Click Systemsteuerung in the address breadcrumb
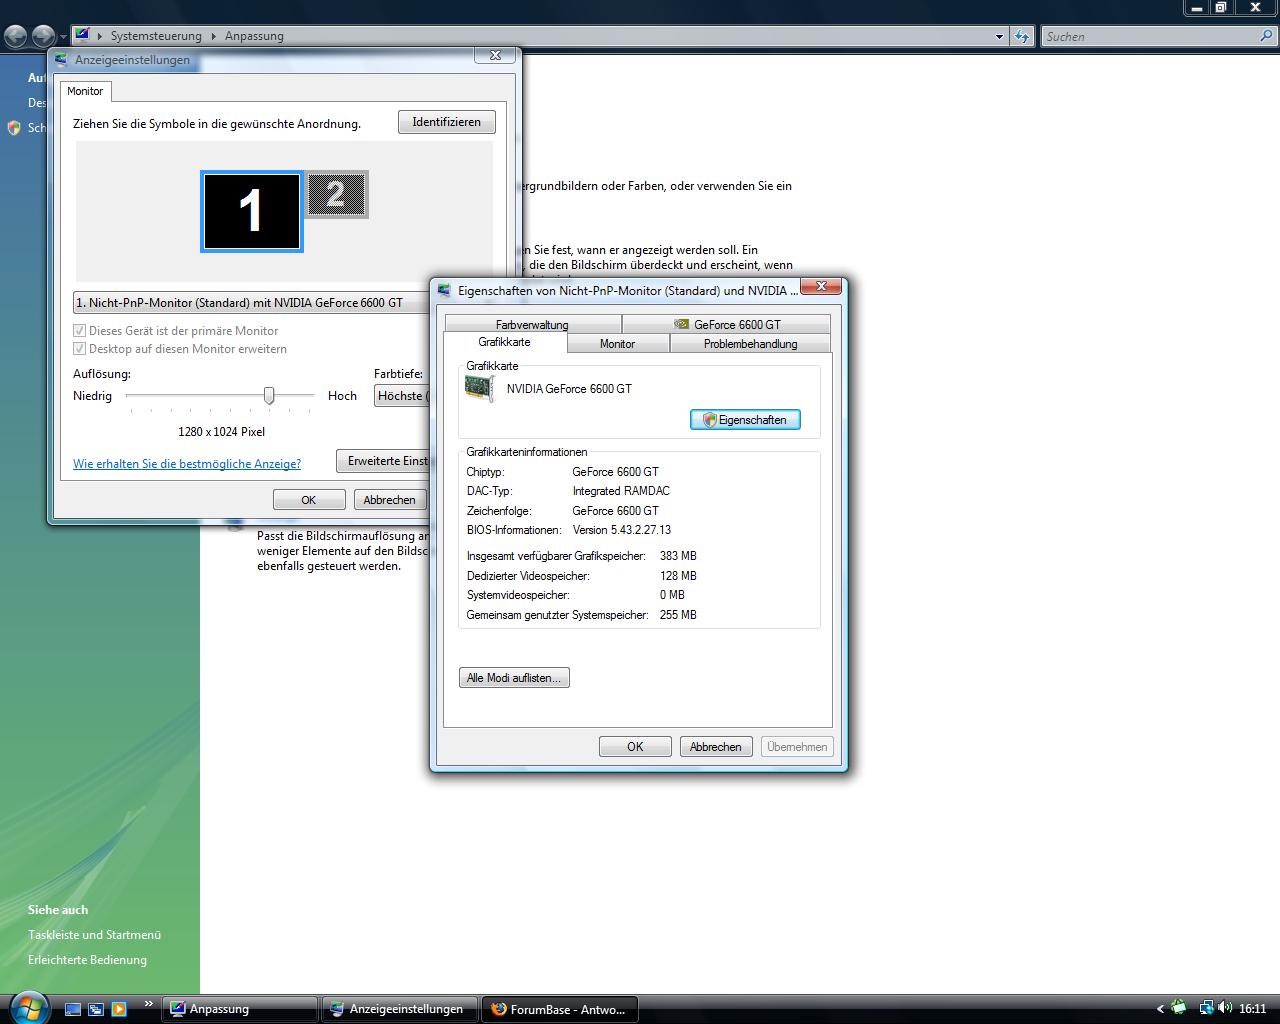1280x1024 pixels. (156, 36)
